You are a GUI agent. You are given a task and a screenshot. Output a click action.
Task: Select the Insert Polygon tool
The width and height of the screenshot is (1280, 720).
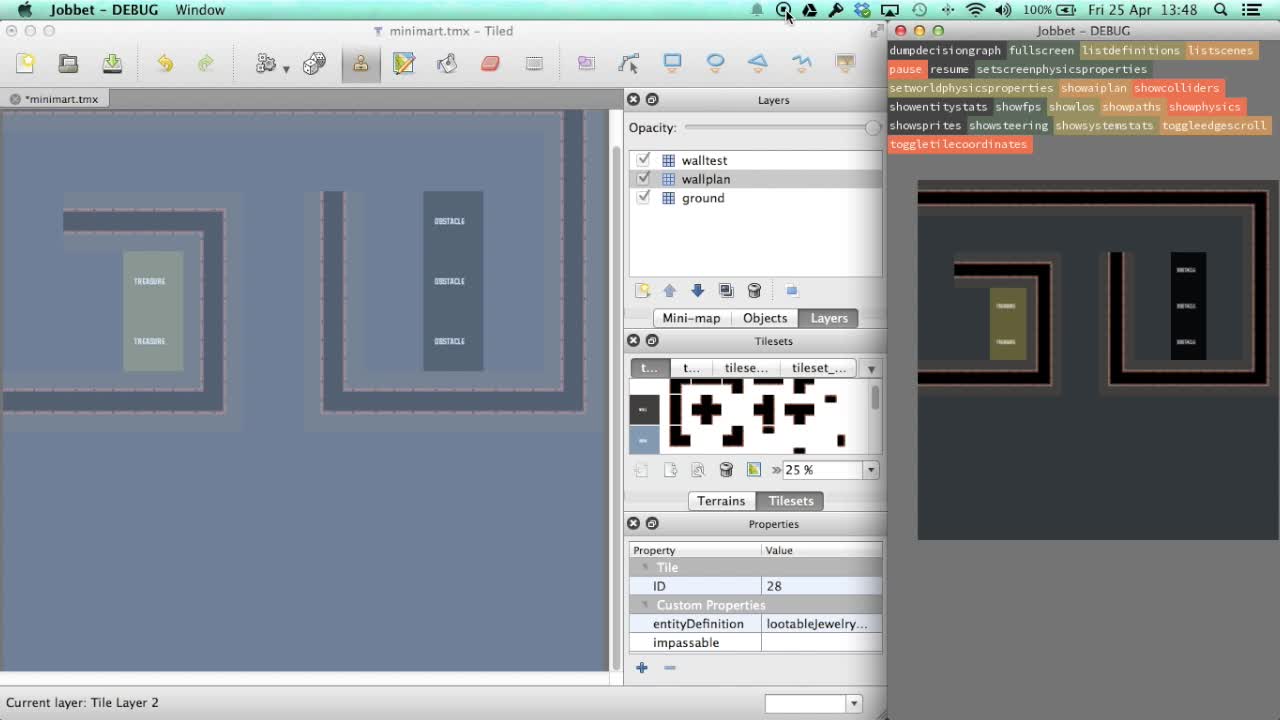759,63
